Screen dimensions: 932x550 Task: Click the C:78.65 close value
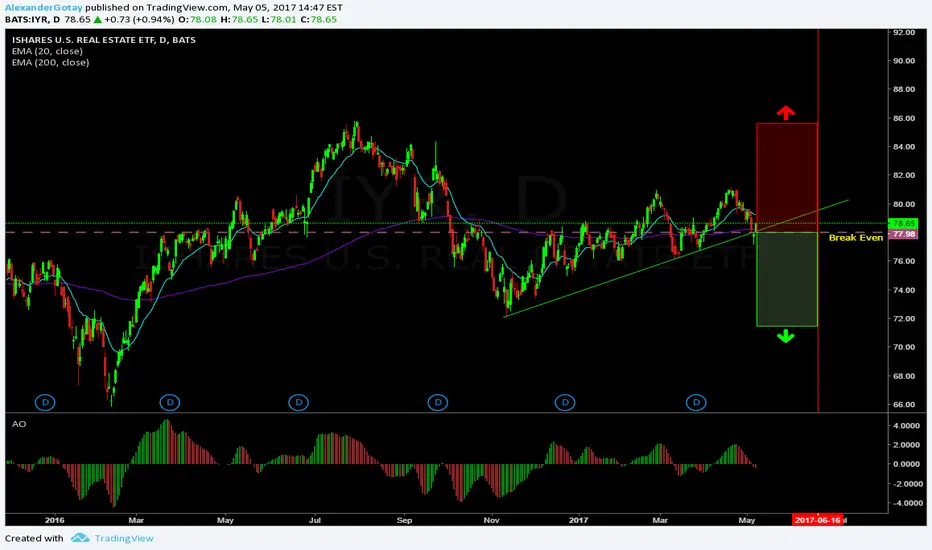pos(319,20)
